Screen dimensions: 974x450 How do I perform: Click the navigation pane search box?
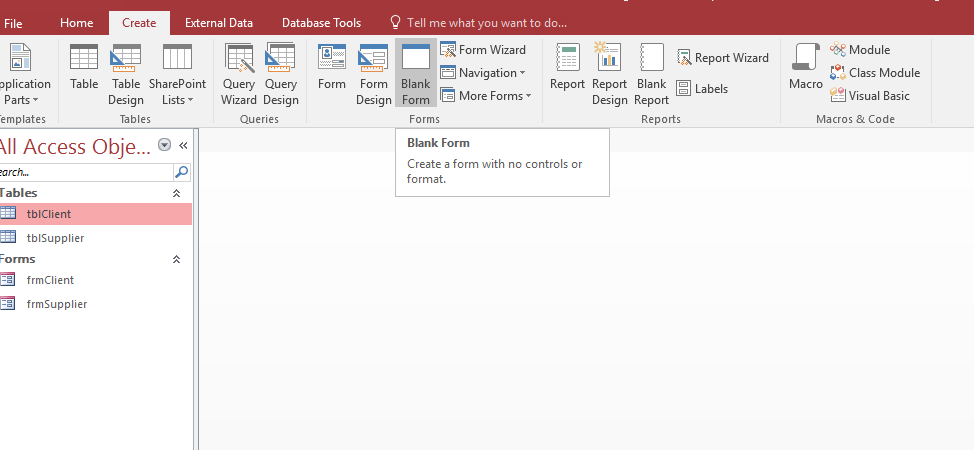[x=86, y=172]
